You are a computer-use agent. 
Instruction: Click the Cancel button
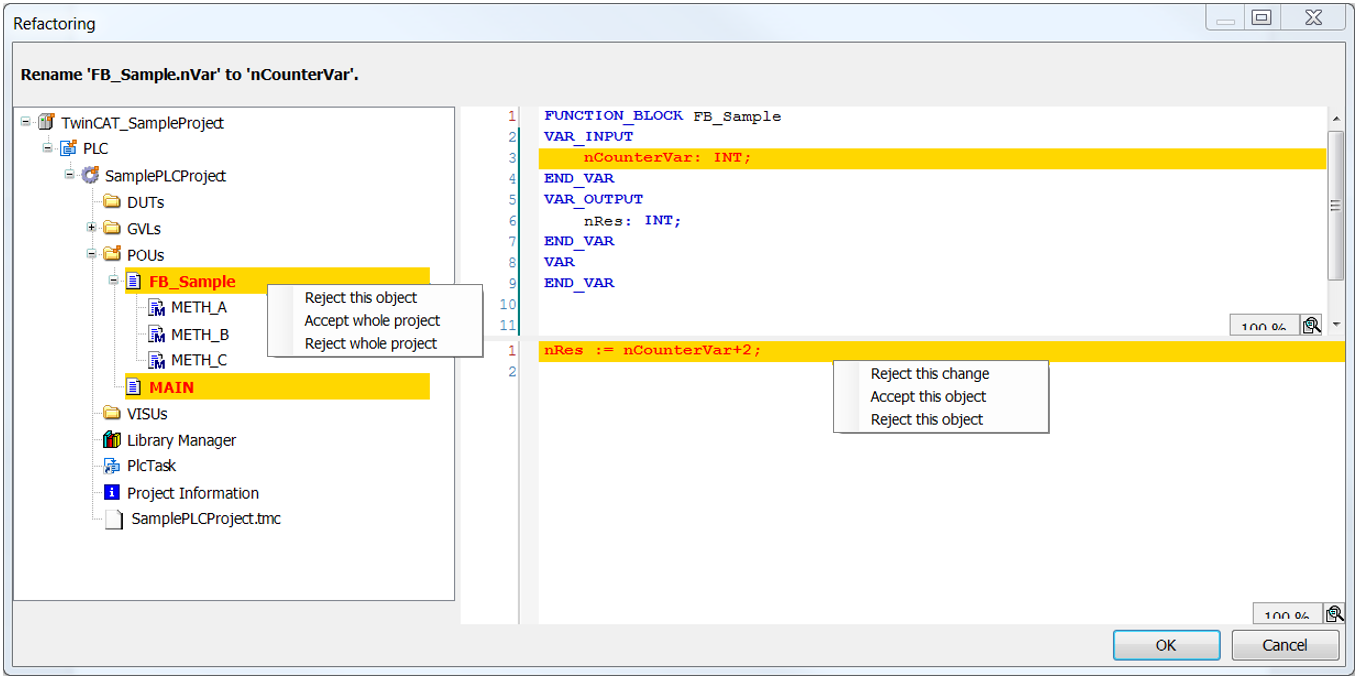point(1285,645)
